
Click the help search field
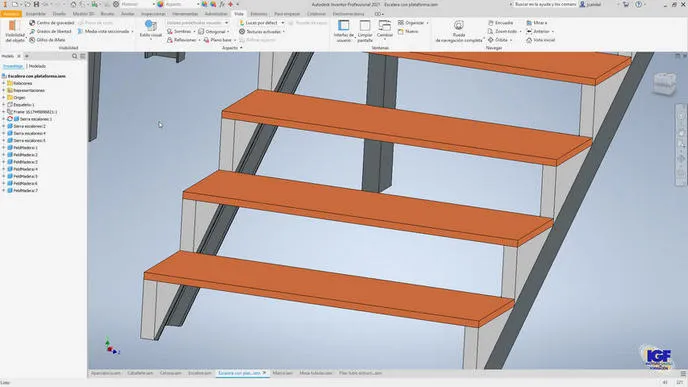tap(545, 4)
